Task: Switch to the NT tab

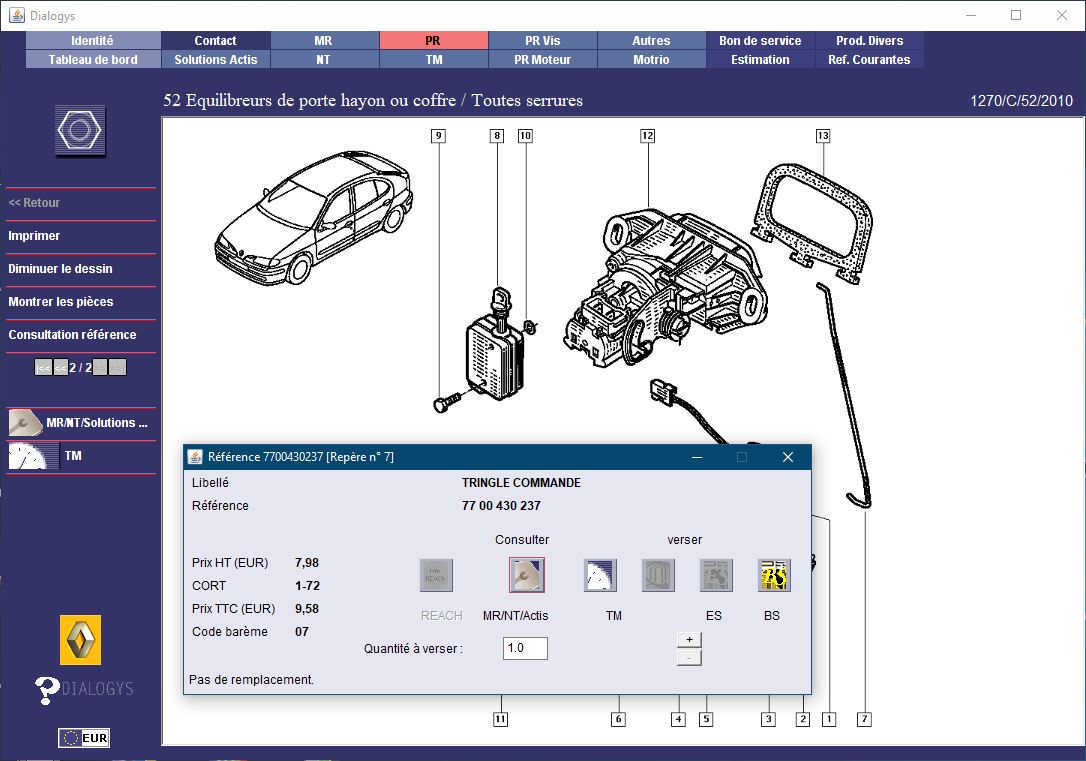Action: pyautogui.click(x=324, y=60)
